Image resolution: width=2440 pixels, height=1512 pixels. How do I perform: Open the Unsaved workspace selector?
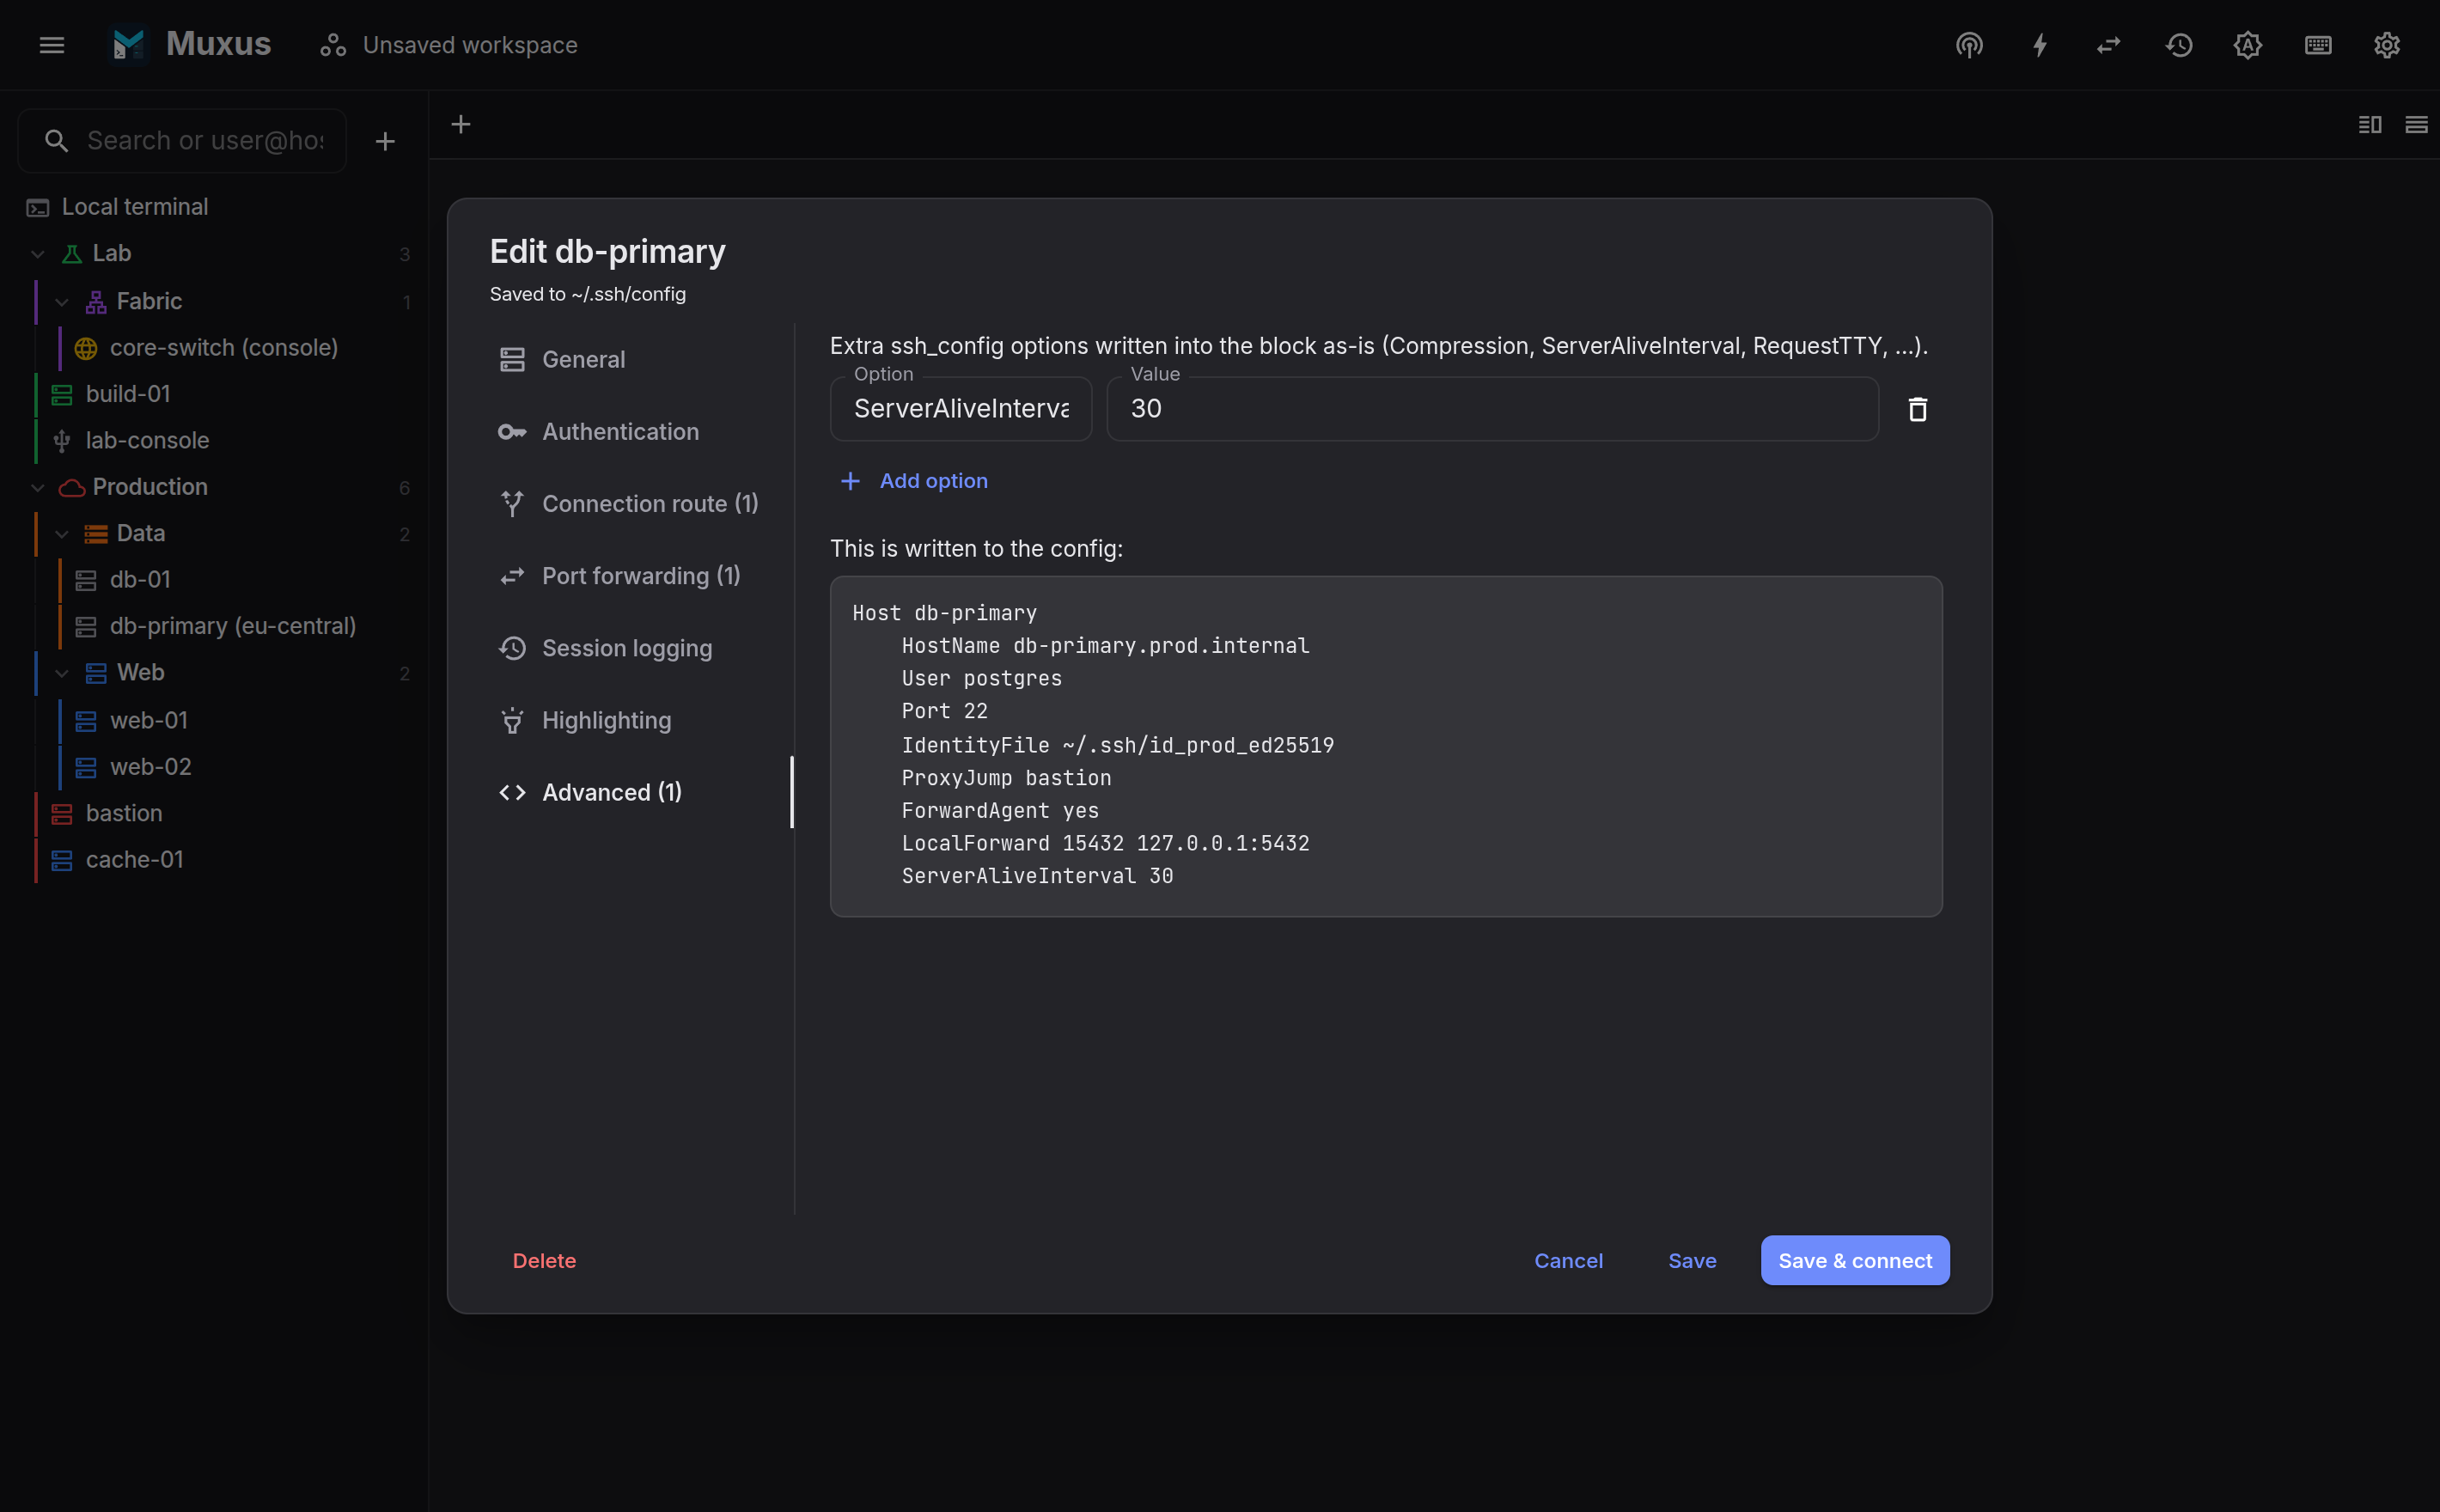448,45
